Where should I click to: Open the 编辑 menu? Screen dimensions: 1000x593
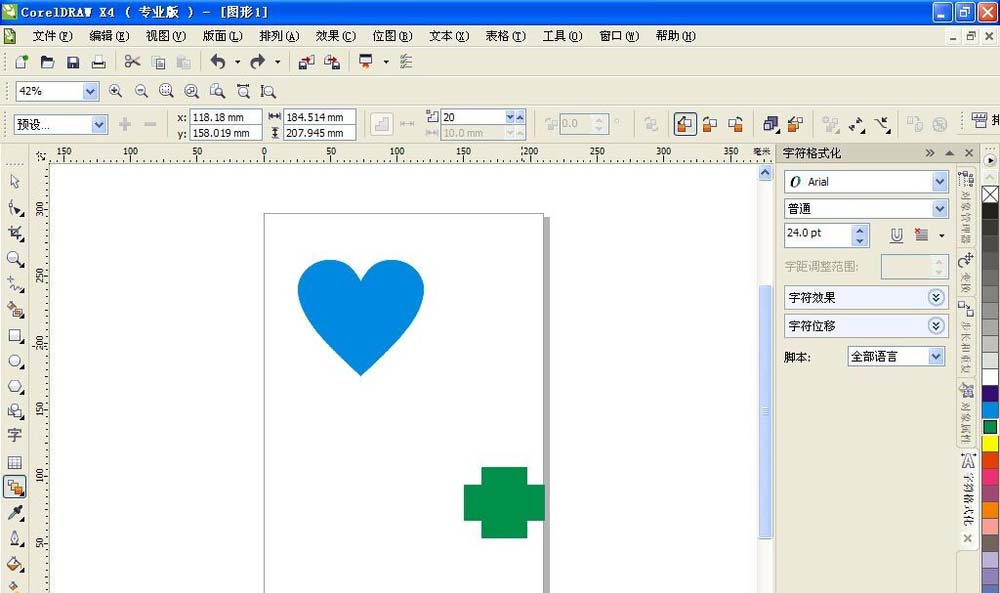[x=109, y=36]
